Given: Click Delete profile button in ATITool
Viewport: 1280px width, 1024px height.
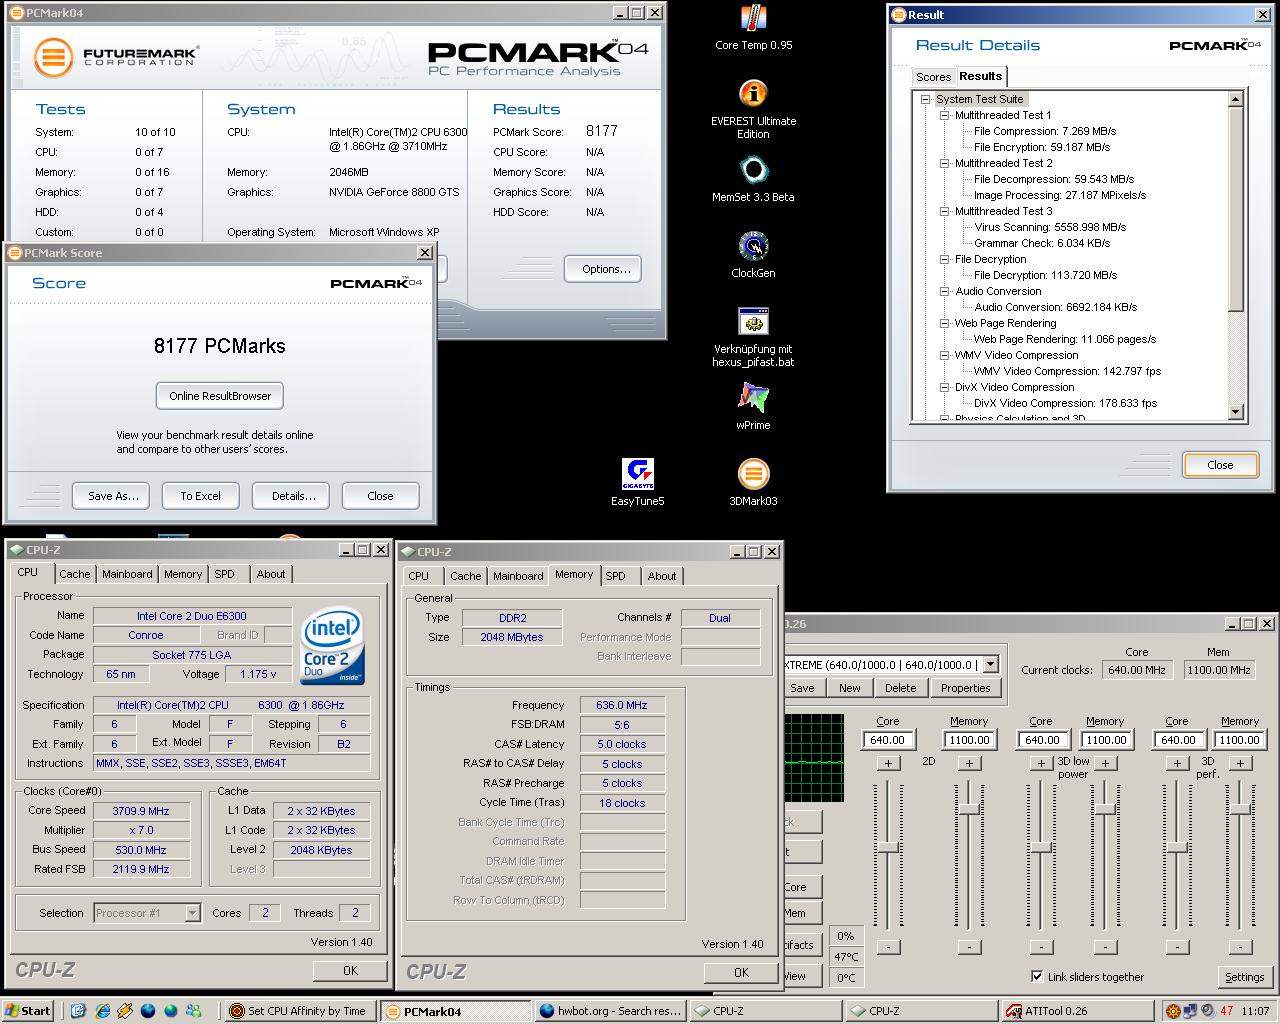Looking at the screenshot, I should [x=900, y=688].
